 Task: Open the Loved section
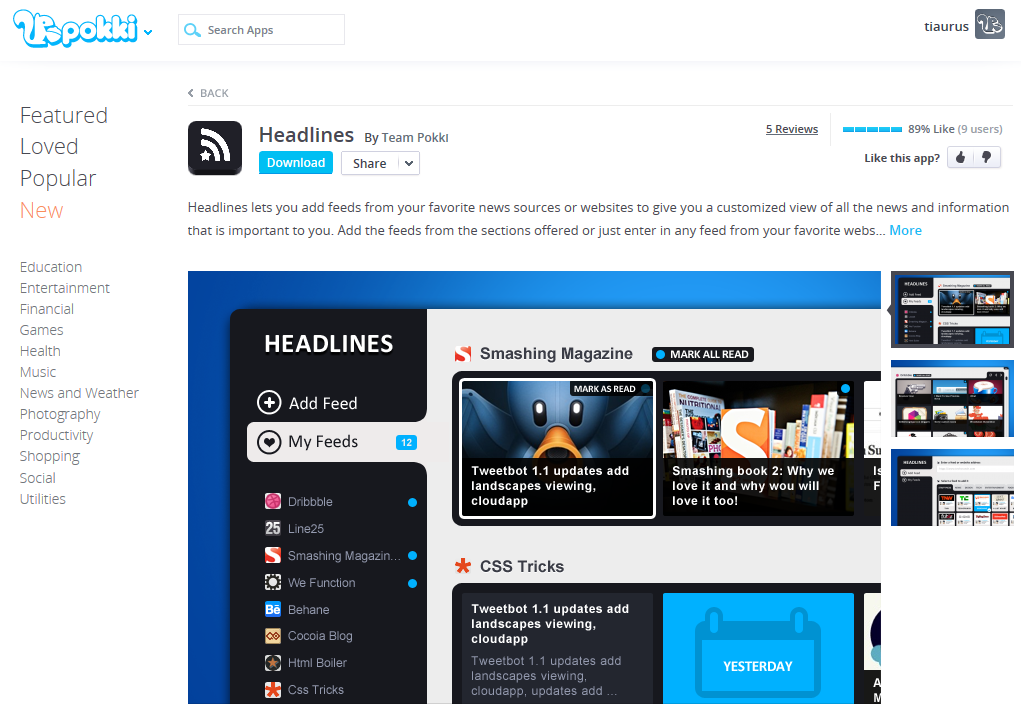click(49, 147)
